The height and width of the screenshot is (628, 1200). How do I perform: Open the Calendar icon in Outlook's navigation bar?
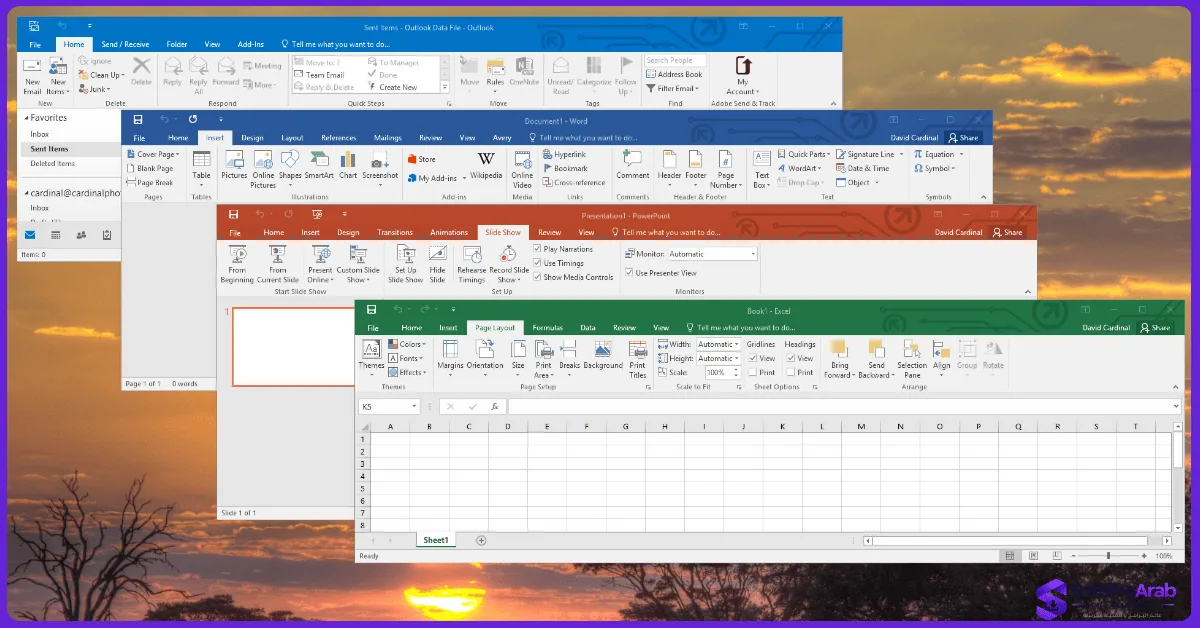click(55, 235)
